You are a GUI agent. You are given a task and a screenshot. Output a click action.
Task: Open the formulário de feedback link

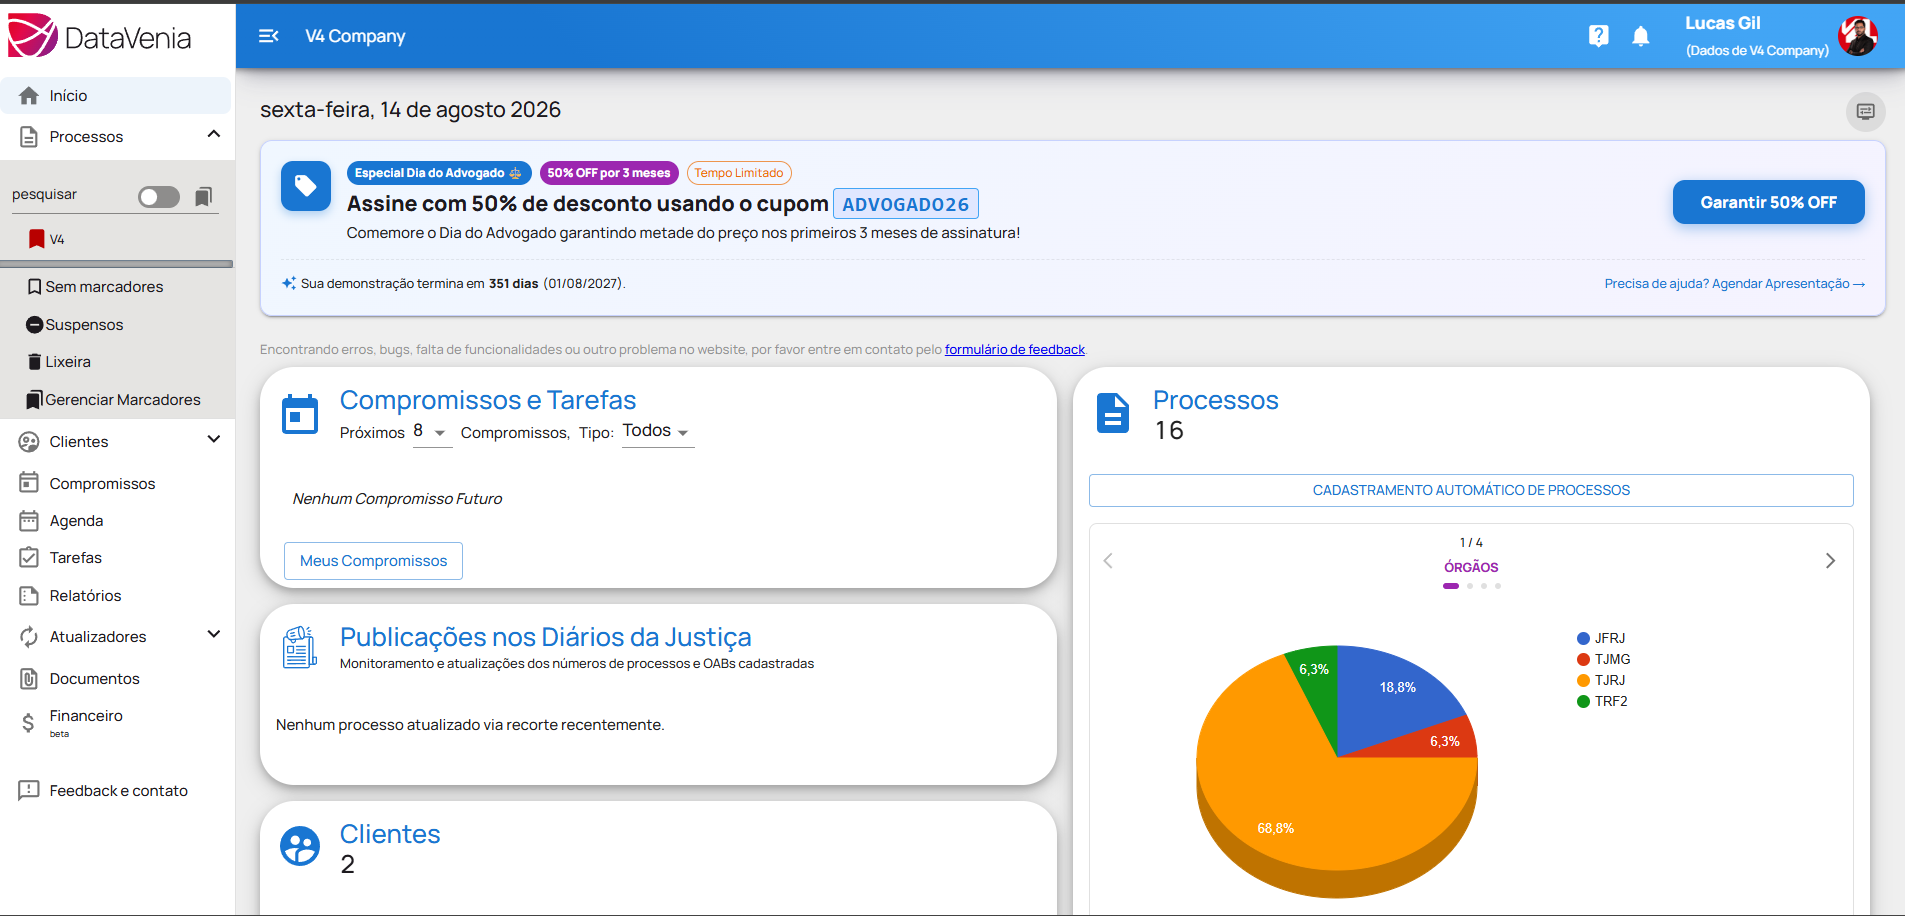1014,350
